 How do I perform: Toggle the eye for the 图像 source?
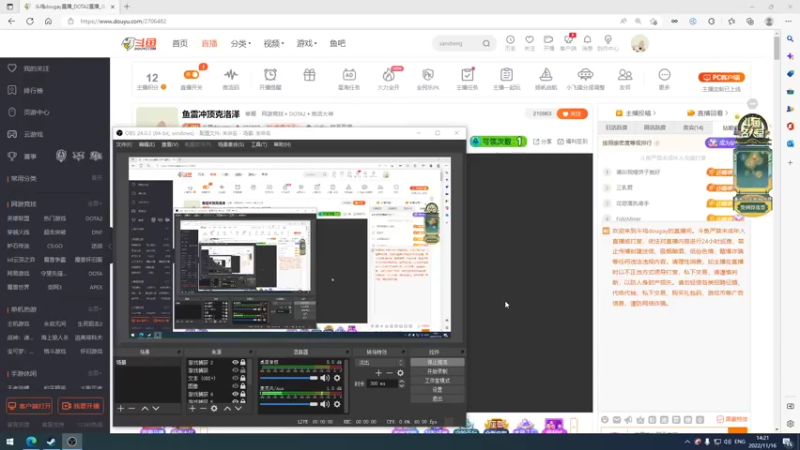(x=235, y=386)
